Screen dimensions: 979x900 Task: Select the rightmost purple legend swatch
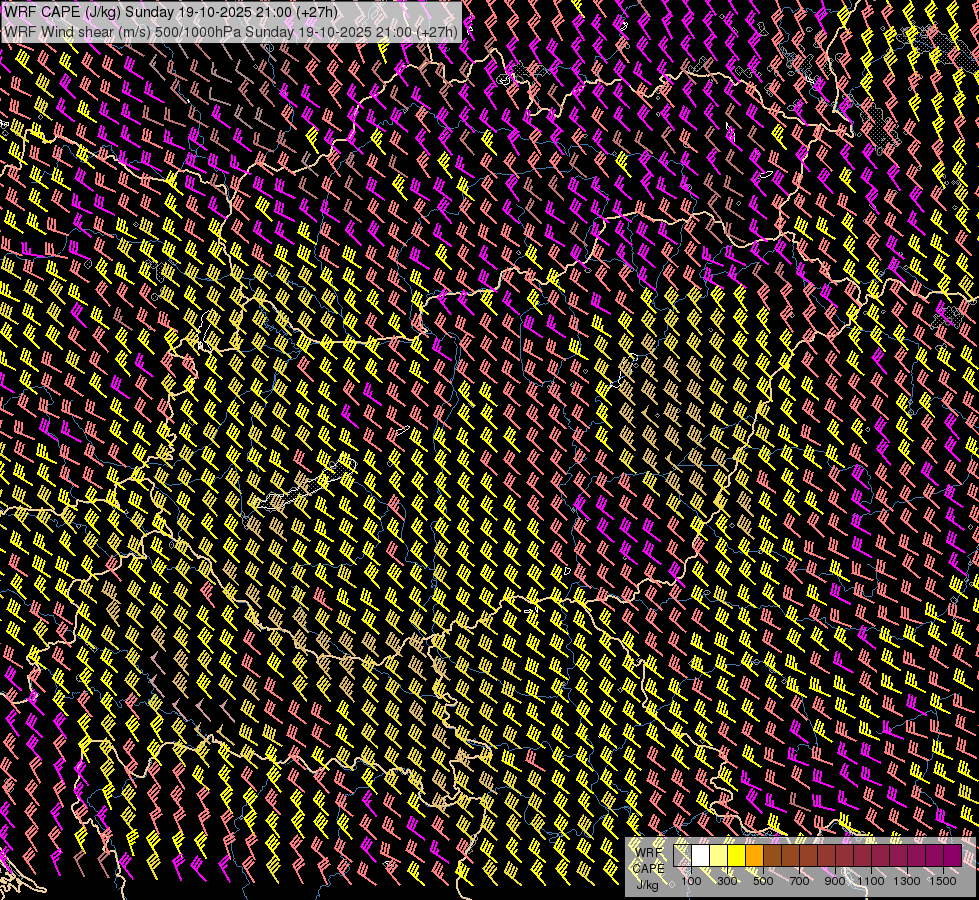[952, 856]
